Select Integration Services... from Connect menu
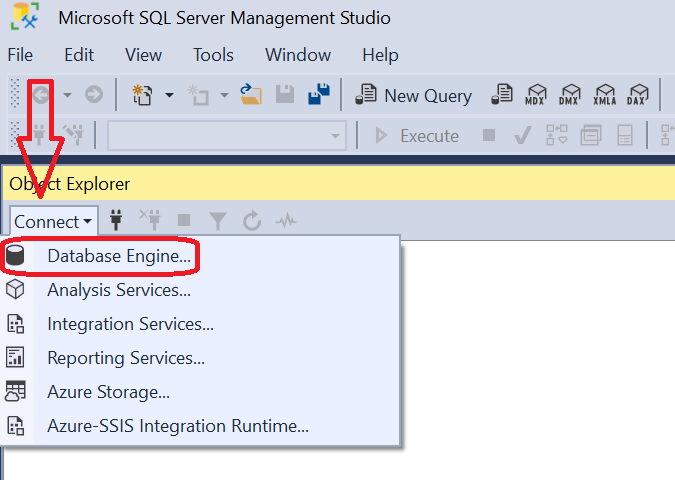Screen dimensions: 675x480 click(x=200, y=324)
